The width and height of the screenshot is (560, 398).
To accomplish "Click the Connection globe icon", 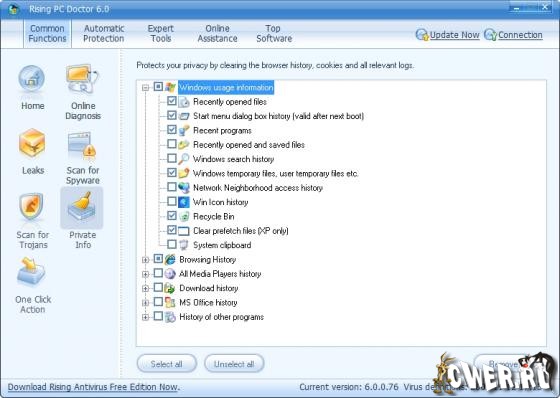I will (x=490, y=35).
